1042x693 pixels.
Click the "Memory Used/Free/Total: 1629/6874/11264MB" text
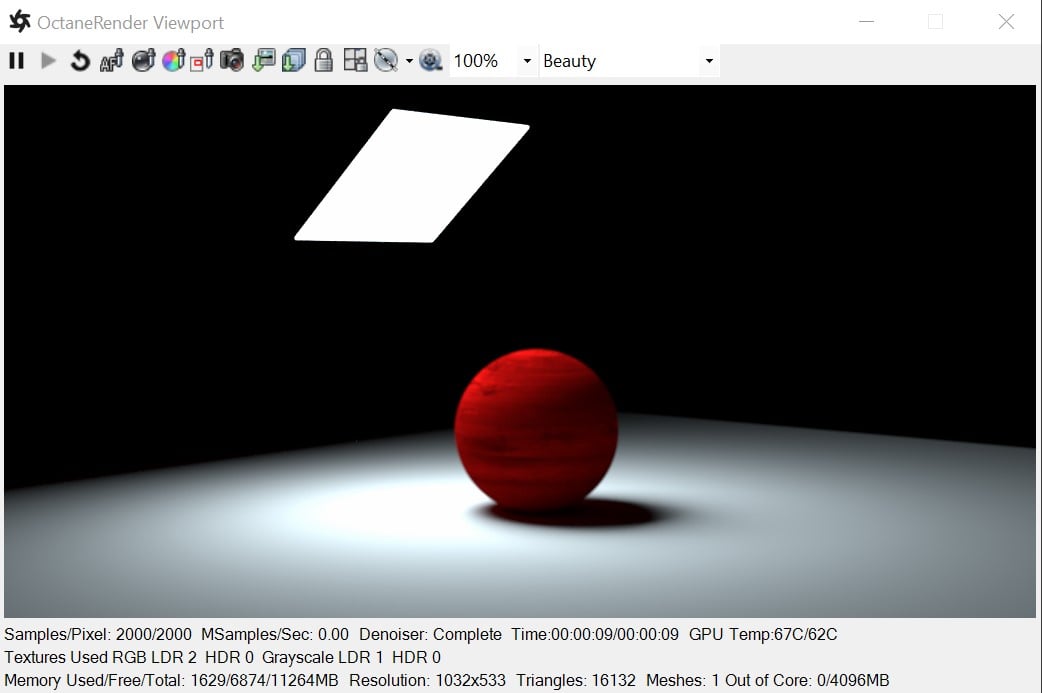[x=171, y=680]
